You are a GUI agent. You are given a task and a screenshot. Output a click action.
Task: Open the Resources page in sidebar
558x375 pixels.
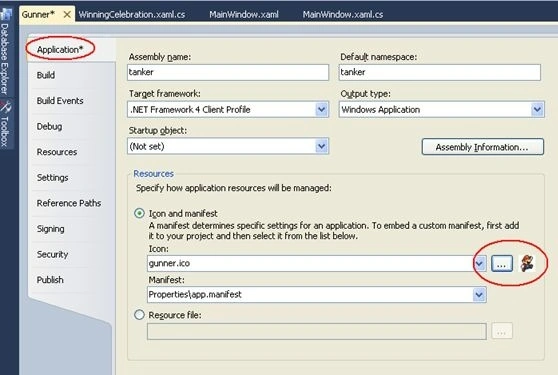[x=57, y=152]
